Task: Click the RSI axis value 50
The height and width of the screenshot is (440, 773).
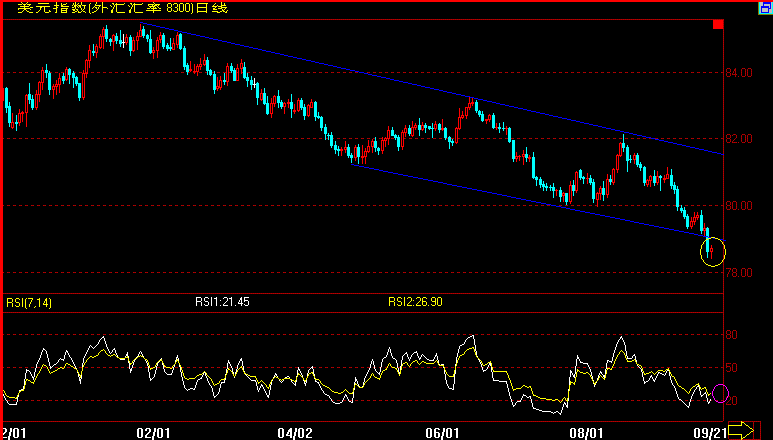Action: point(732,368)
